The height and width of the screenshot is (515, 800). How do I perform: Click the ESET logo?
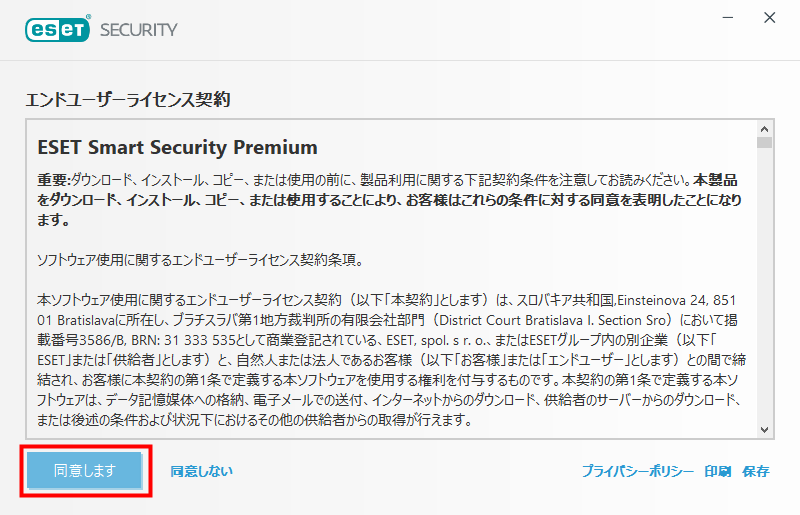58,29
